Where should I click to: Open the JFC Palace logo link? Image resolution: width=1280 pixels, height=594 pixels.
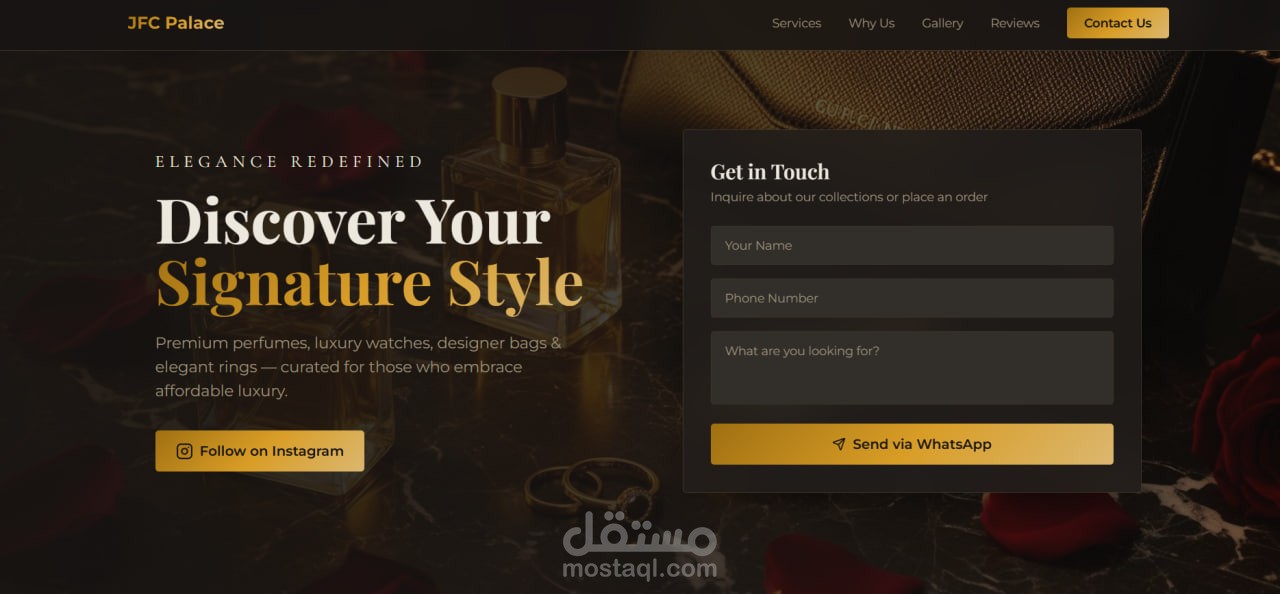point(176,23)
